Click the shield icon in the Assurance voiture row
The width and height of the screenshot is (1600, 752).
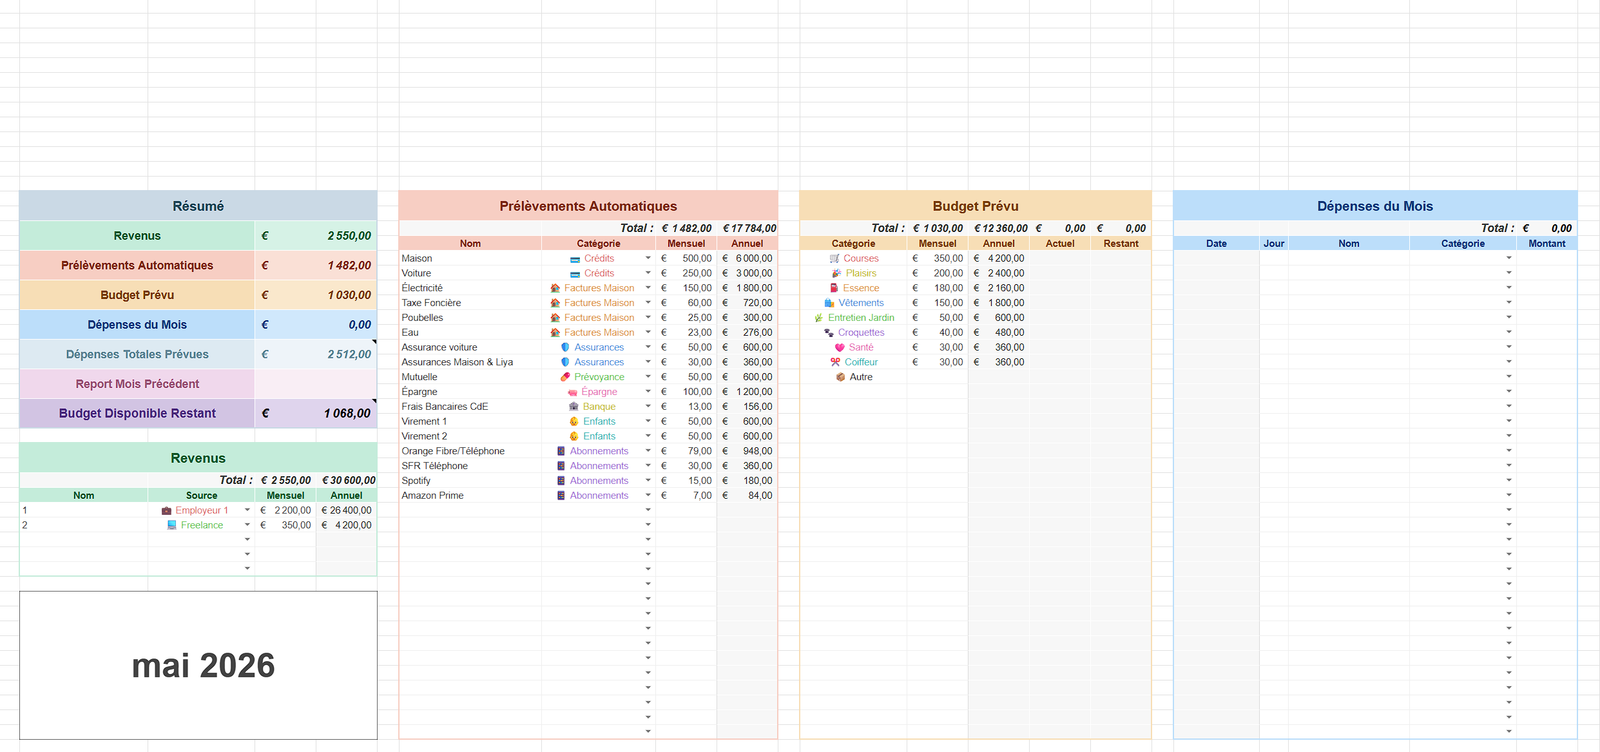pos(565,347)
